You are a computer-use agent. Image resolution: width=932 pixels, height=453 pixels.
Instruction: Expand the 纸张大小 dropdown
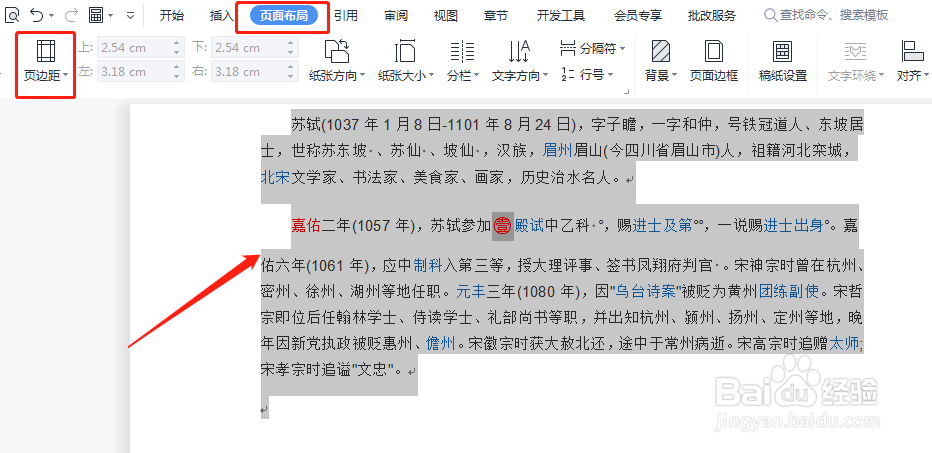[432, 76]
